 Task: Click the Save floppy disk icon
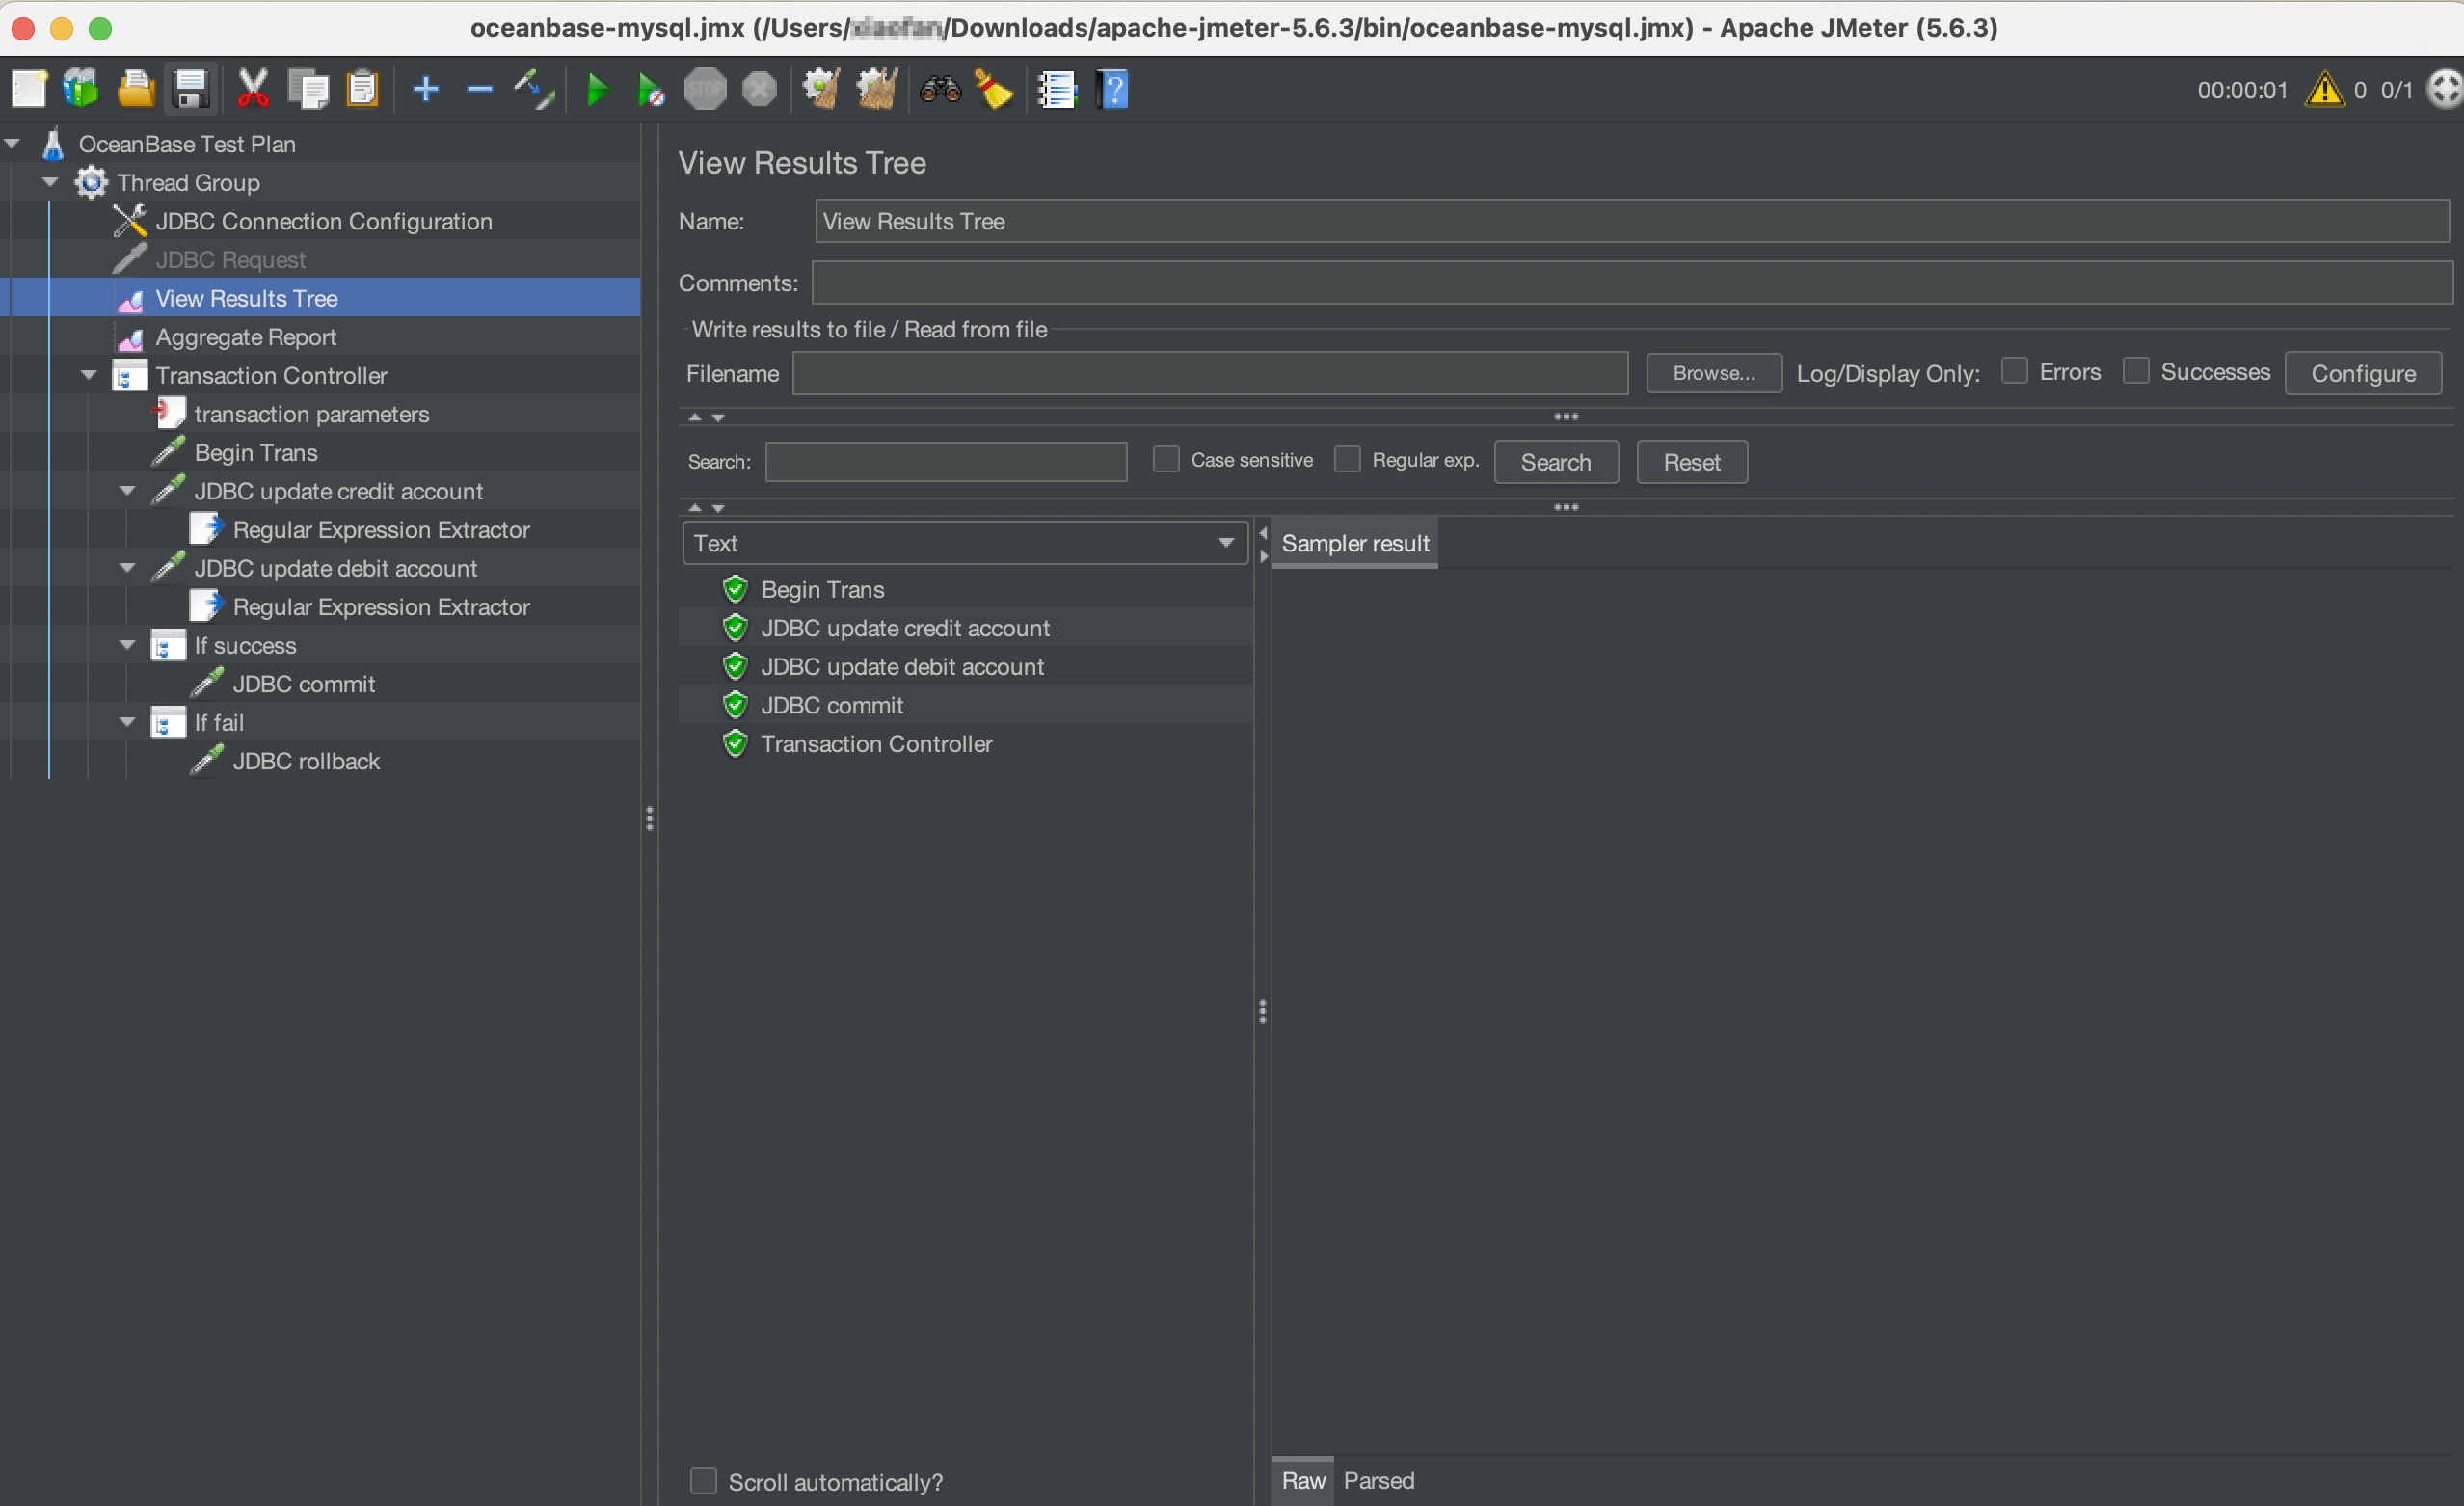click(x=191, y=90)
